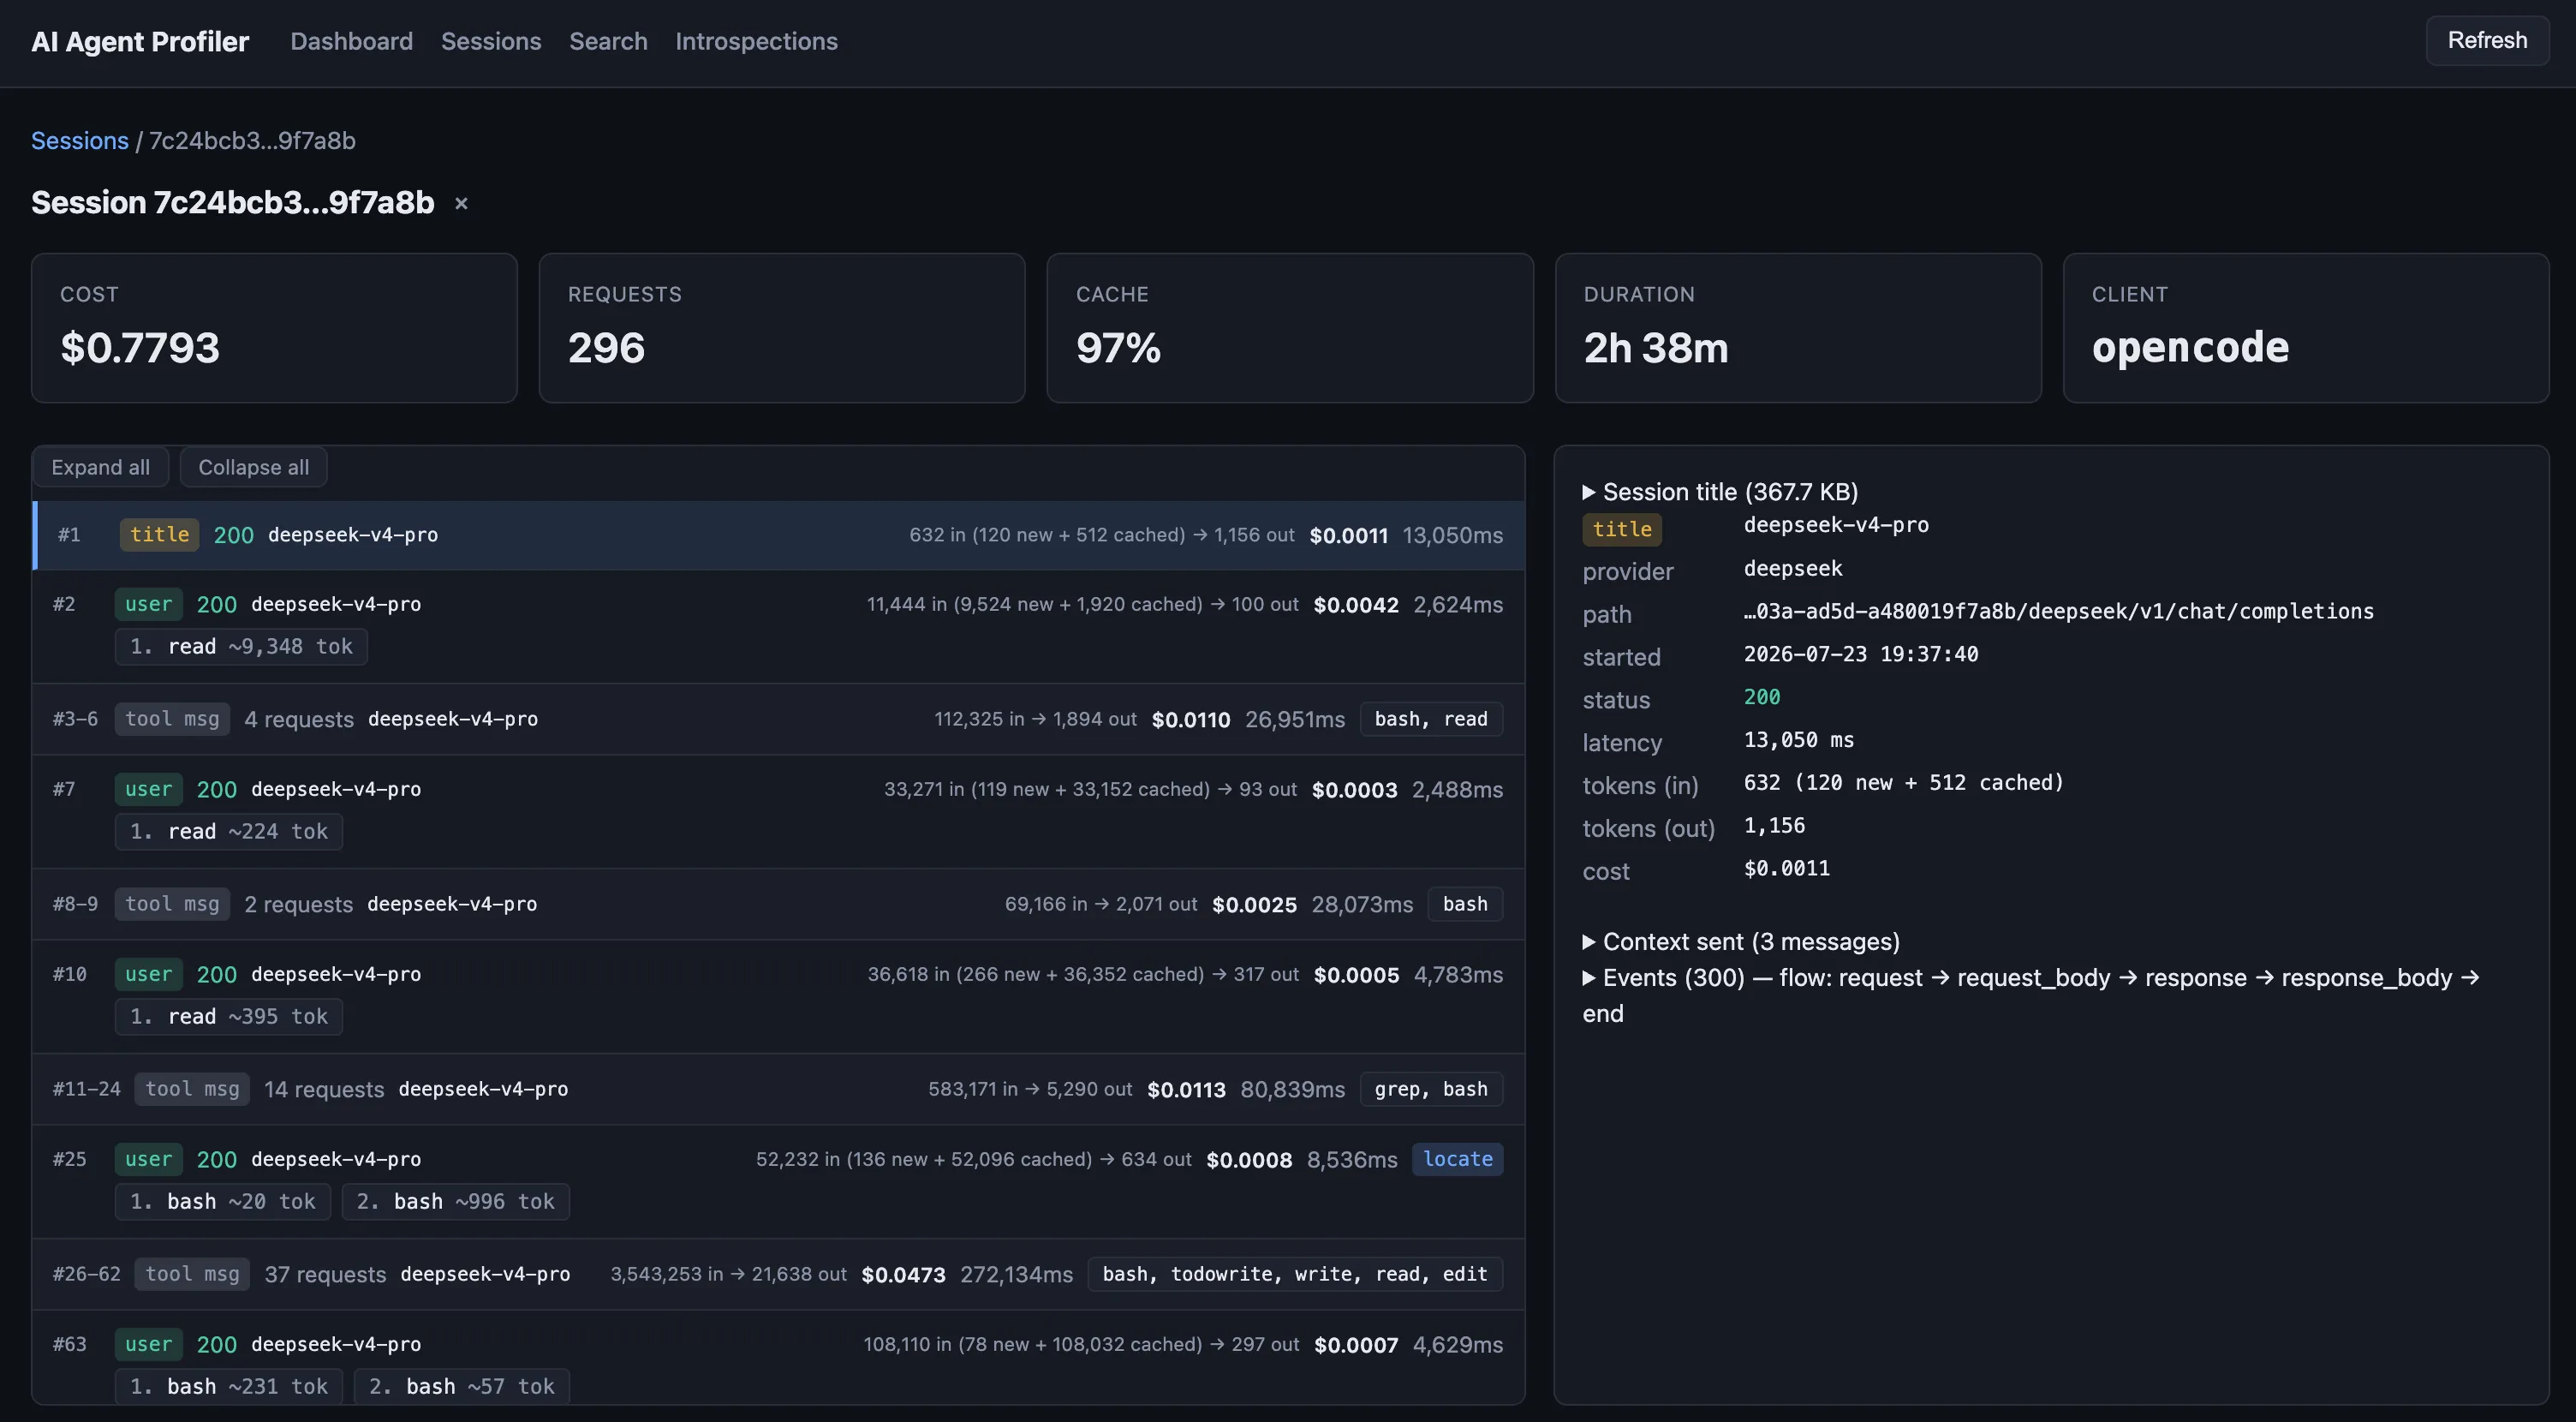Click provider value deepseek
Screen dimensions: 2576x1422
tap(1792, 568)
